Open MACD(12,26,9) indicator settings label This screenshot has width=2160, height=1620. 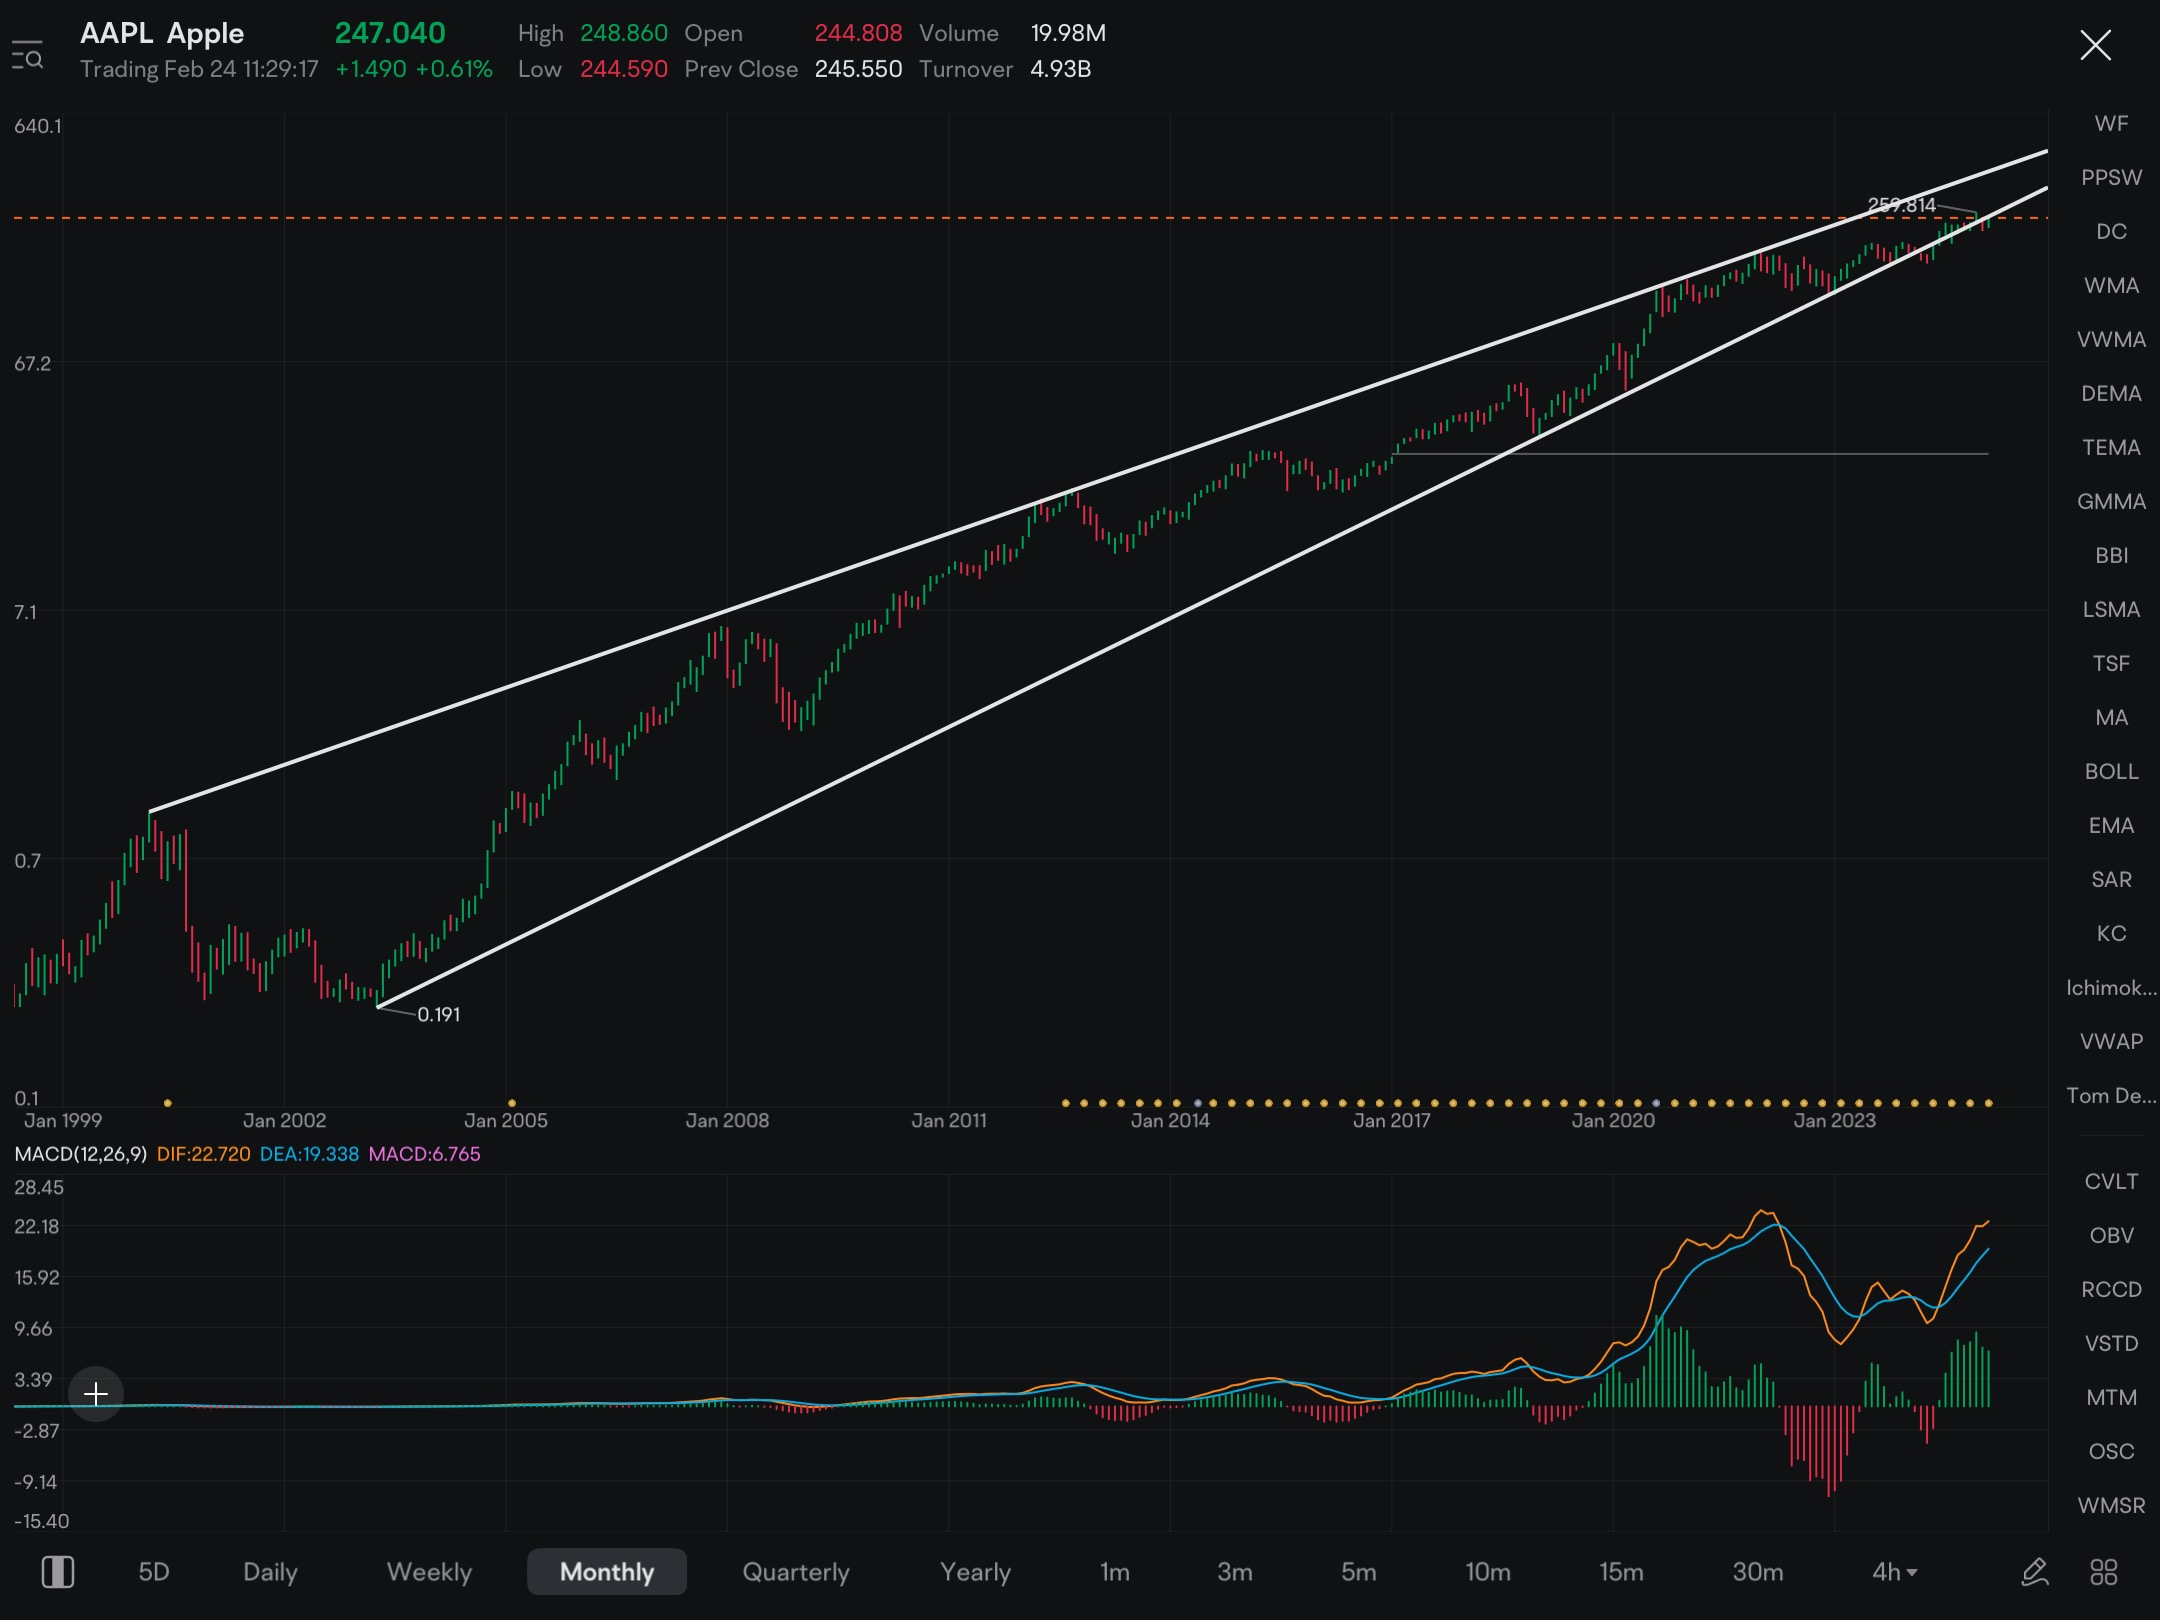81,1153
